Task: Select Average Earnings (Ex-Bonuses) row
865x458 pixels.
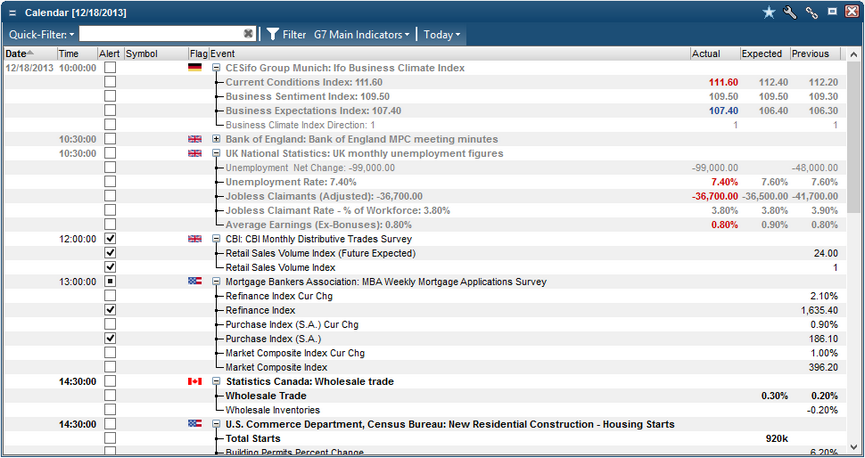Action: click(424, 225)
